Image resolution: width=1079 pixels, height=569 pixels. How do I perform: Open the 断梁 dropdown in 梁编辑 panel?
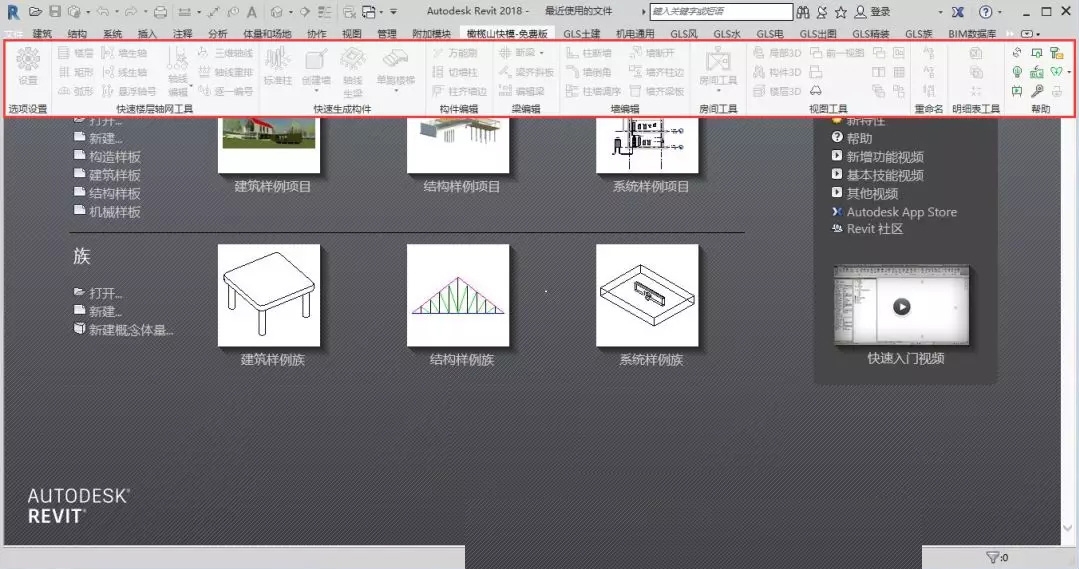click(522, 53)
